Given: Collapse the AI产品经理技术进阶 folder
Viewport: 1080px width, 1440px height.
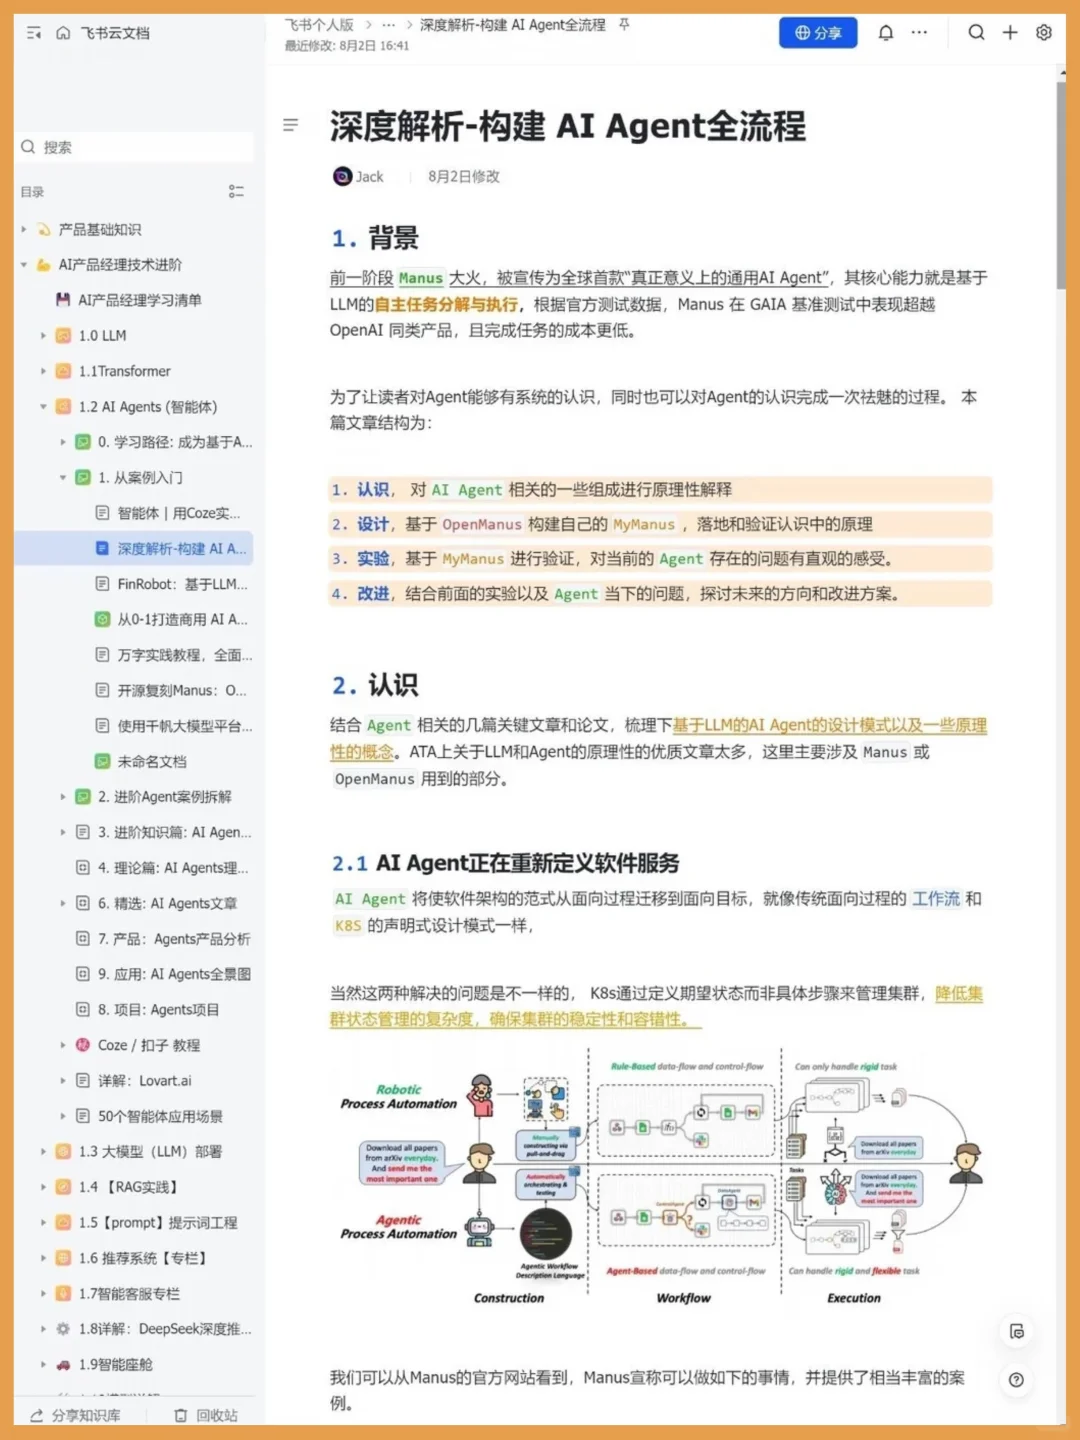Looking at the screenshot, I should pos(24,265).
